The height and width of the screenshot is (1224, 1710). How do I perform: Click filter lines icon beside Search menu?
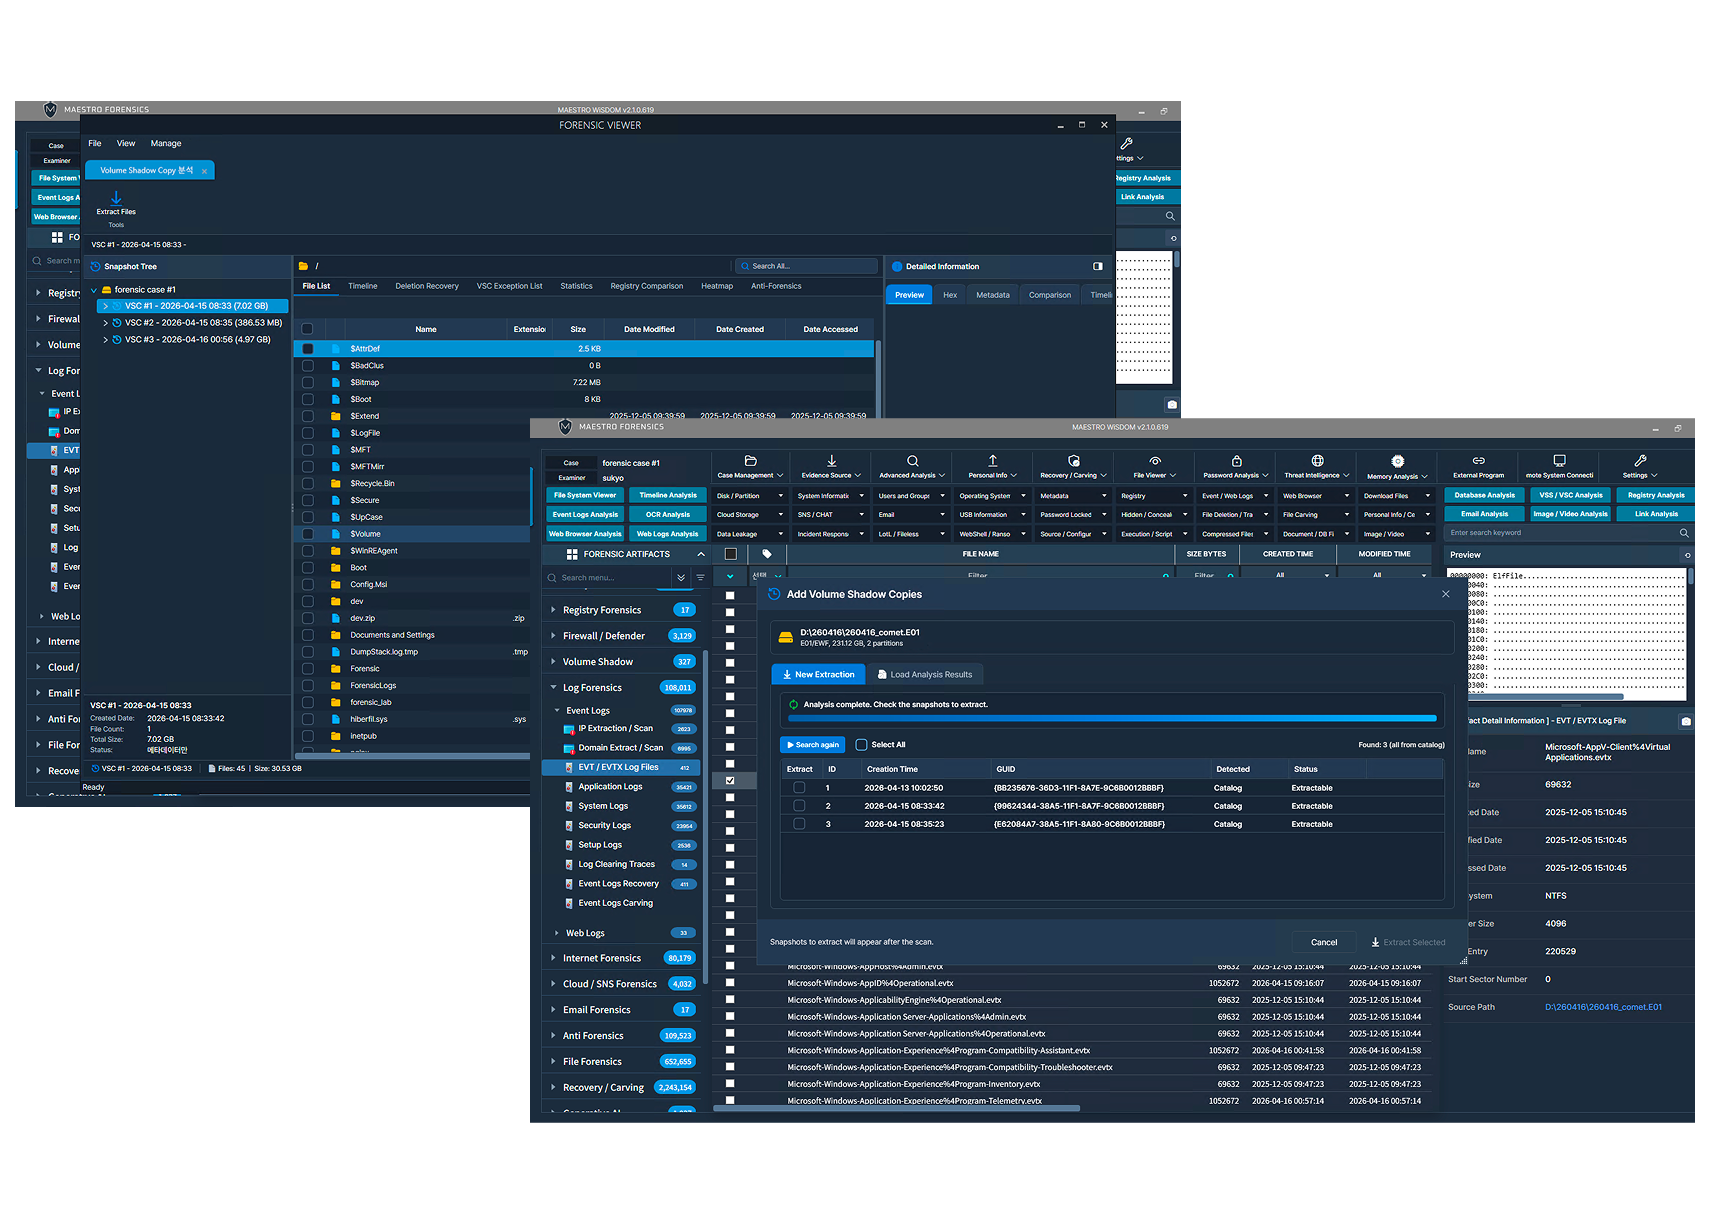pos(701,578)
